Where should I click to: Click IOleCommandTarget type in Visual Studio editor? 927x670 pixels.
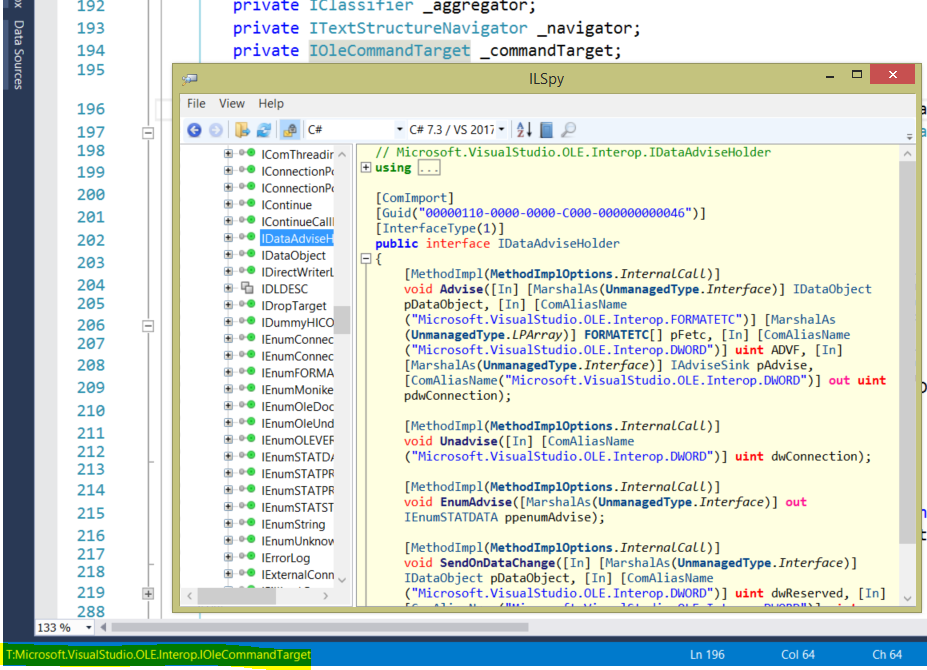(390, 51)
